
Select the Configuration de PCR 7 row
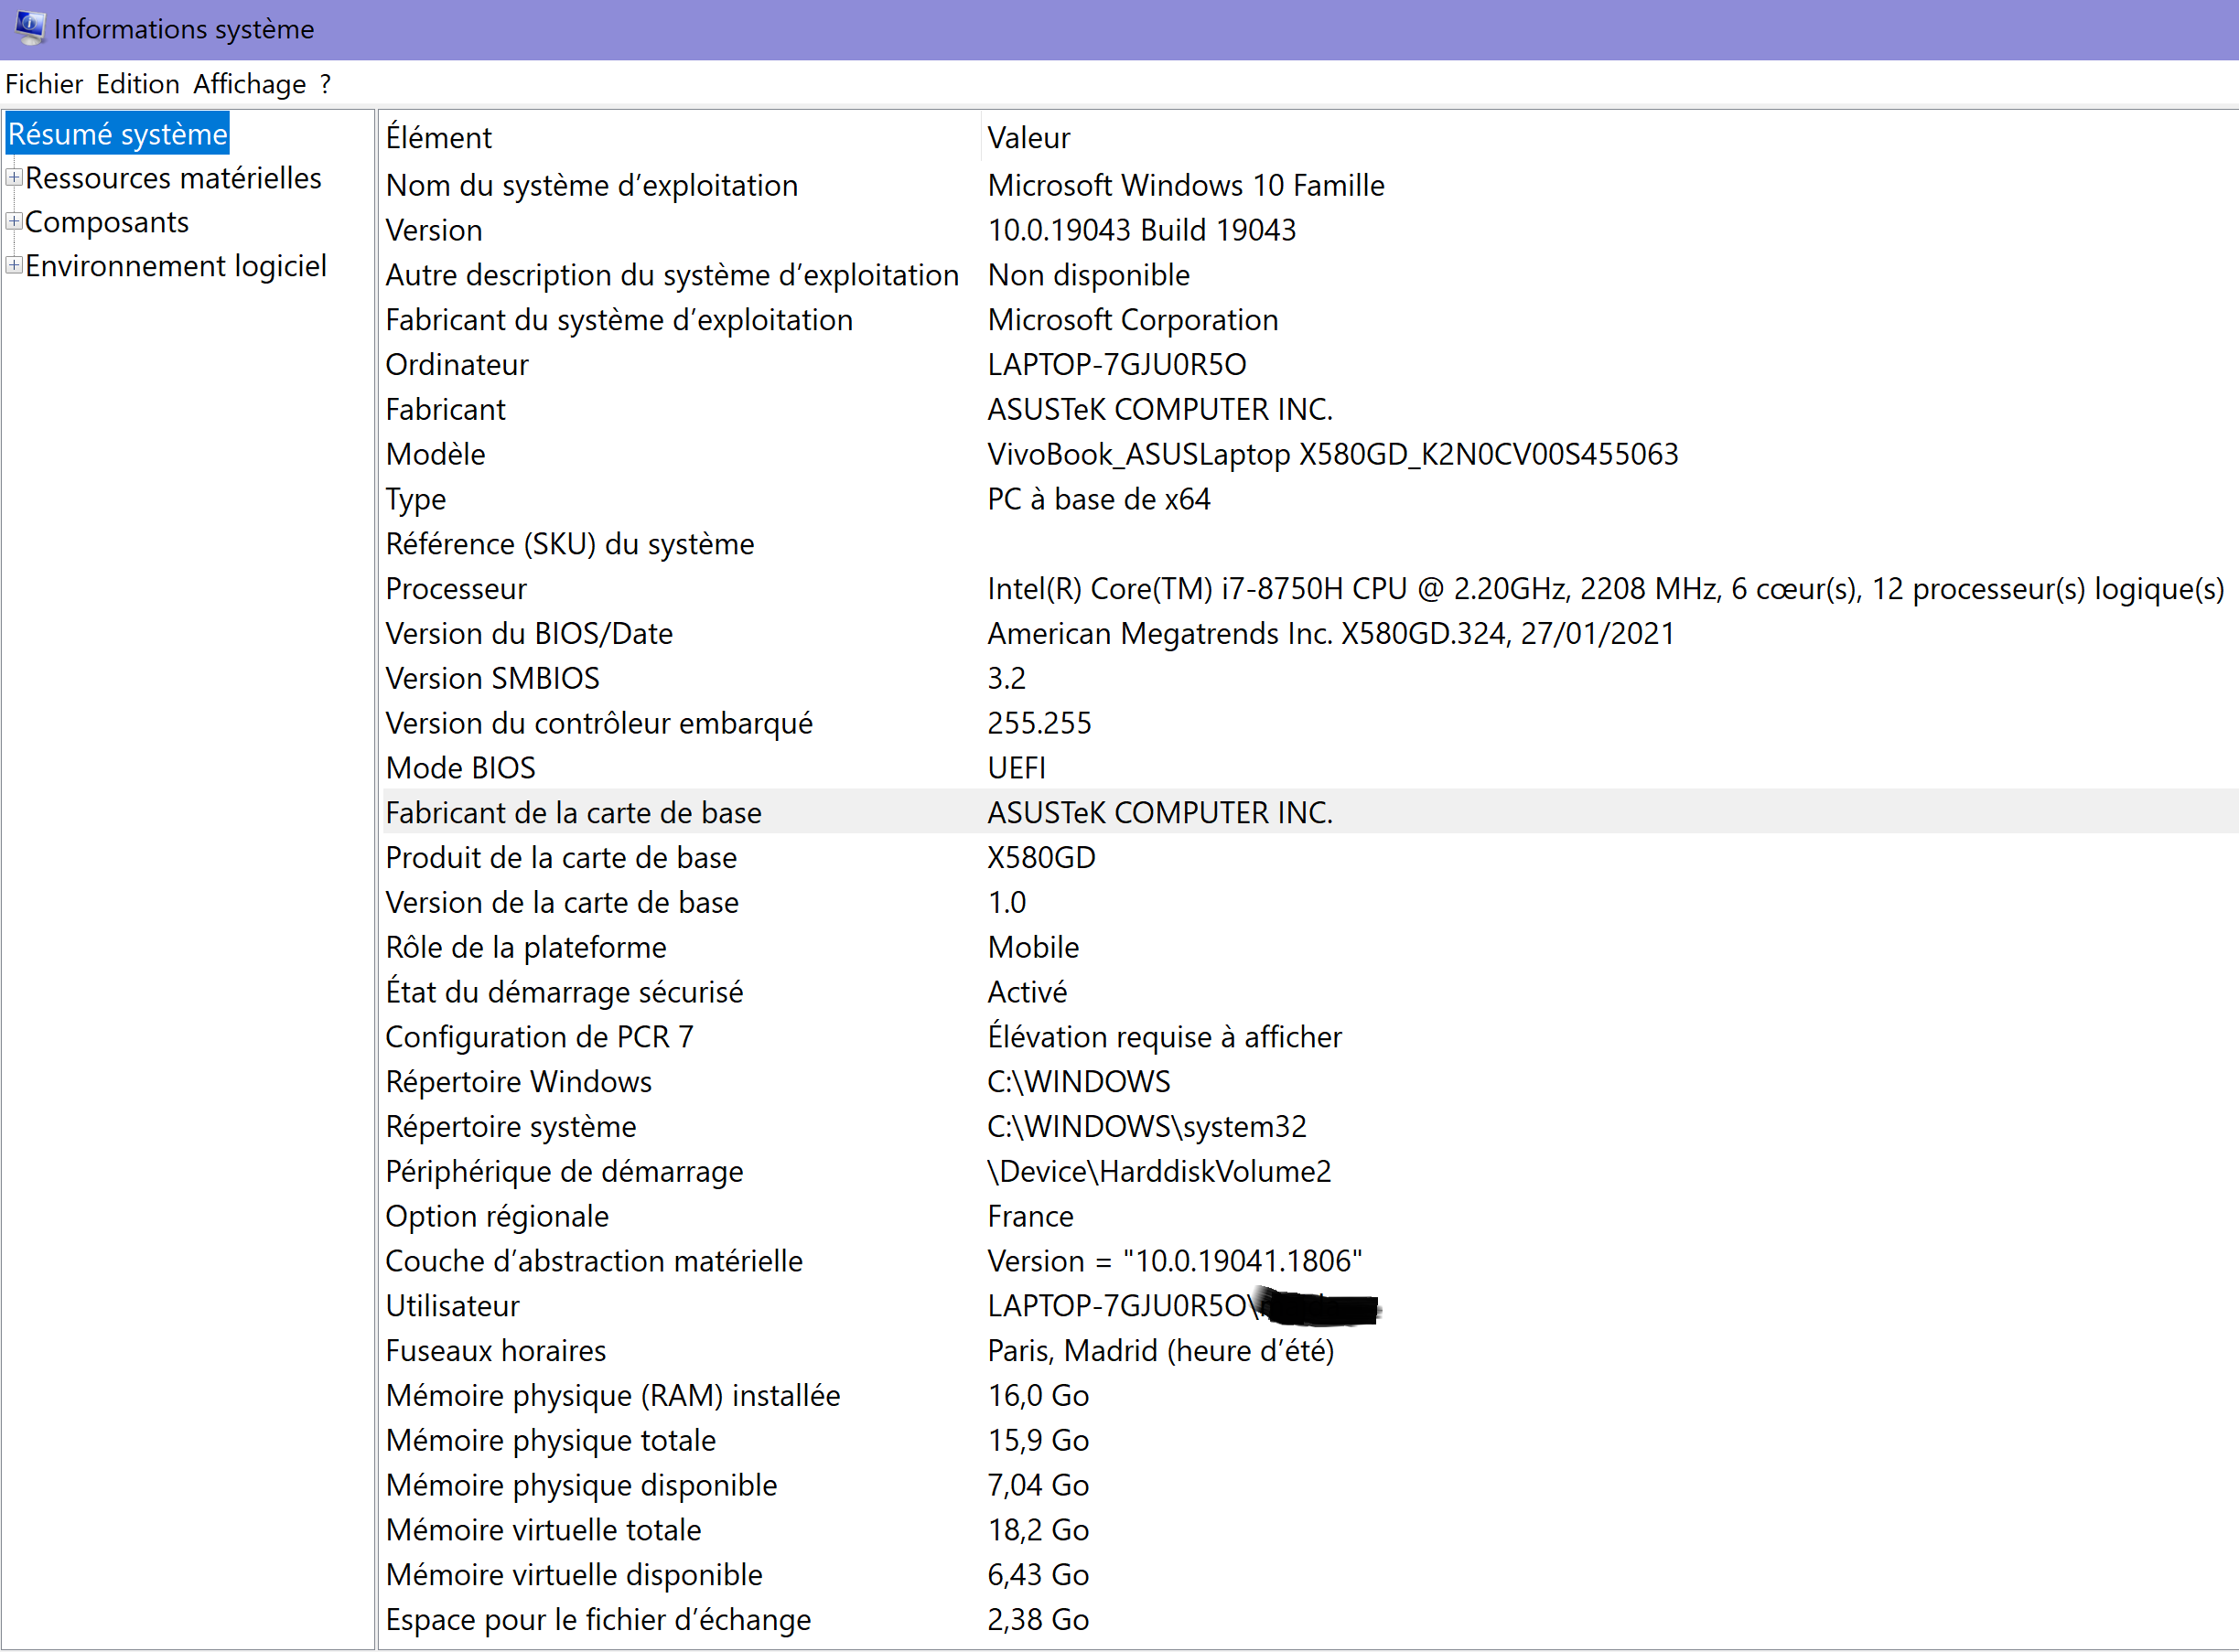point(539,1038)
